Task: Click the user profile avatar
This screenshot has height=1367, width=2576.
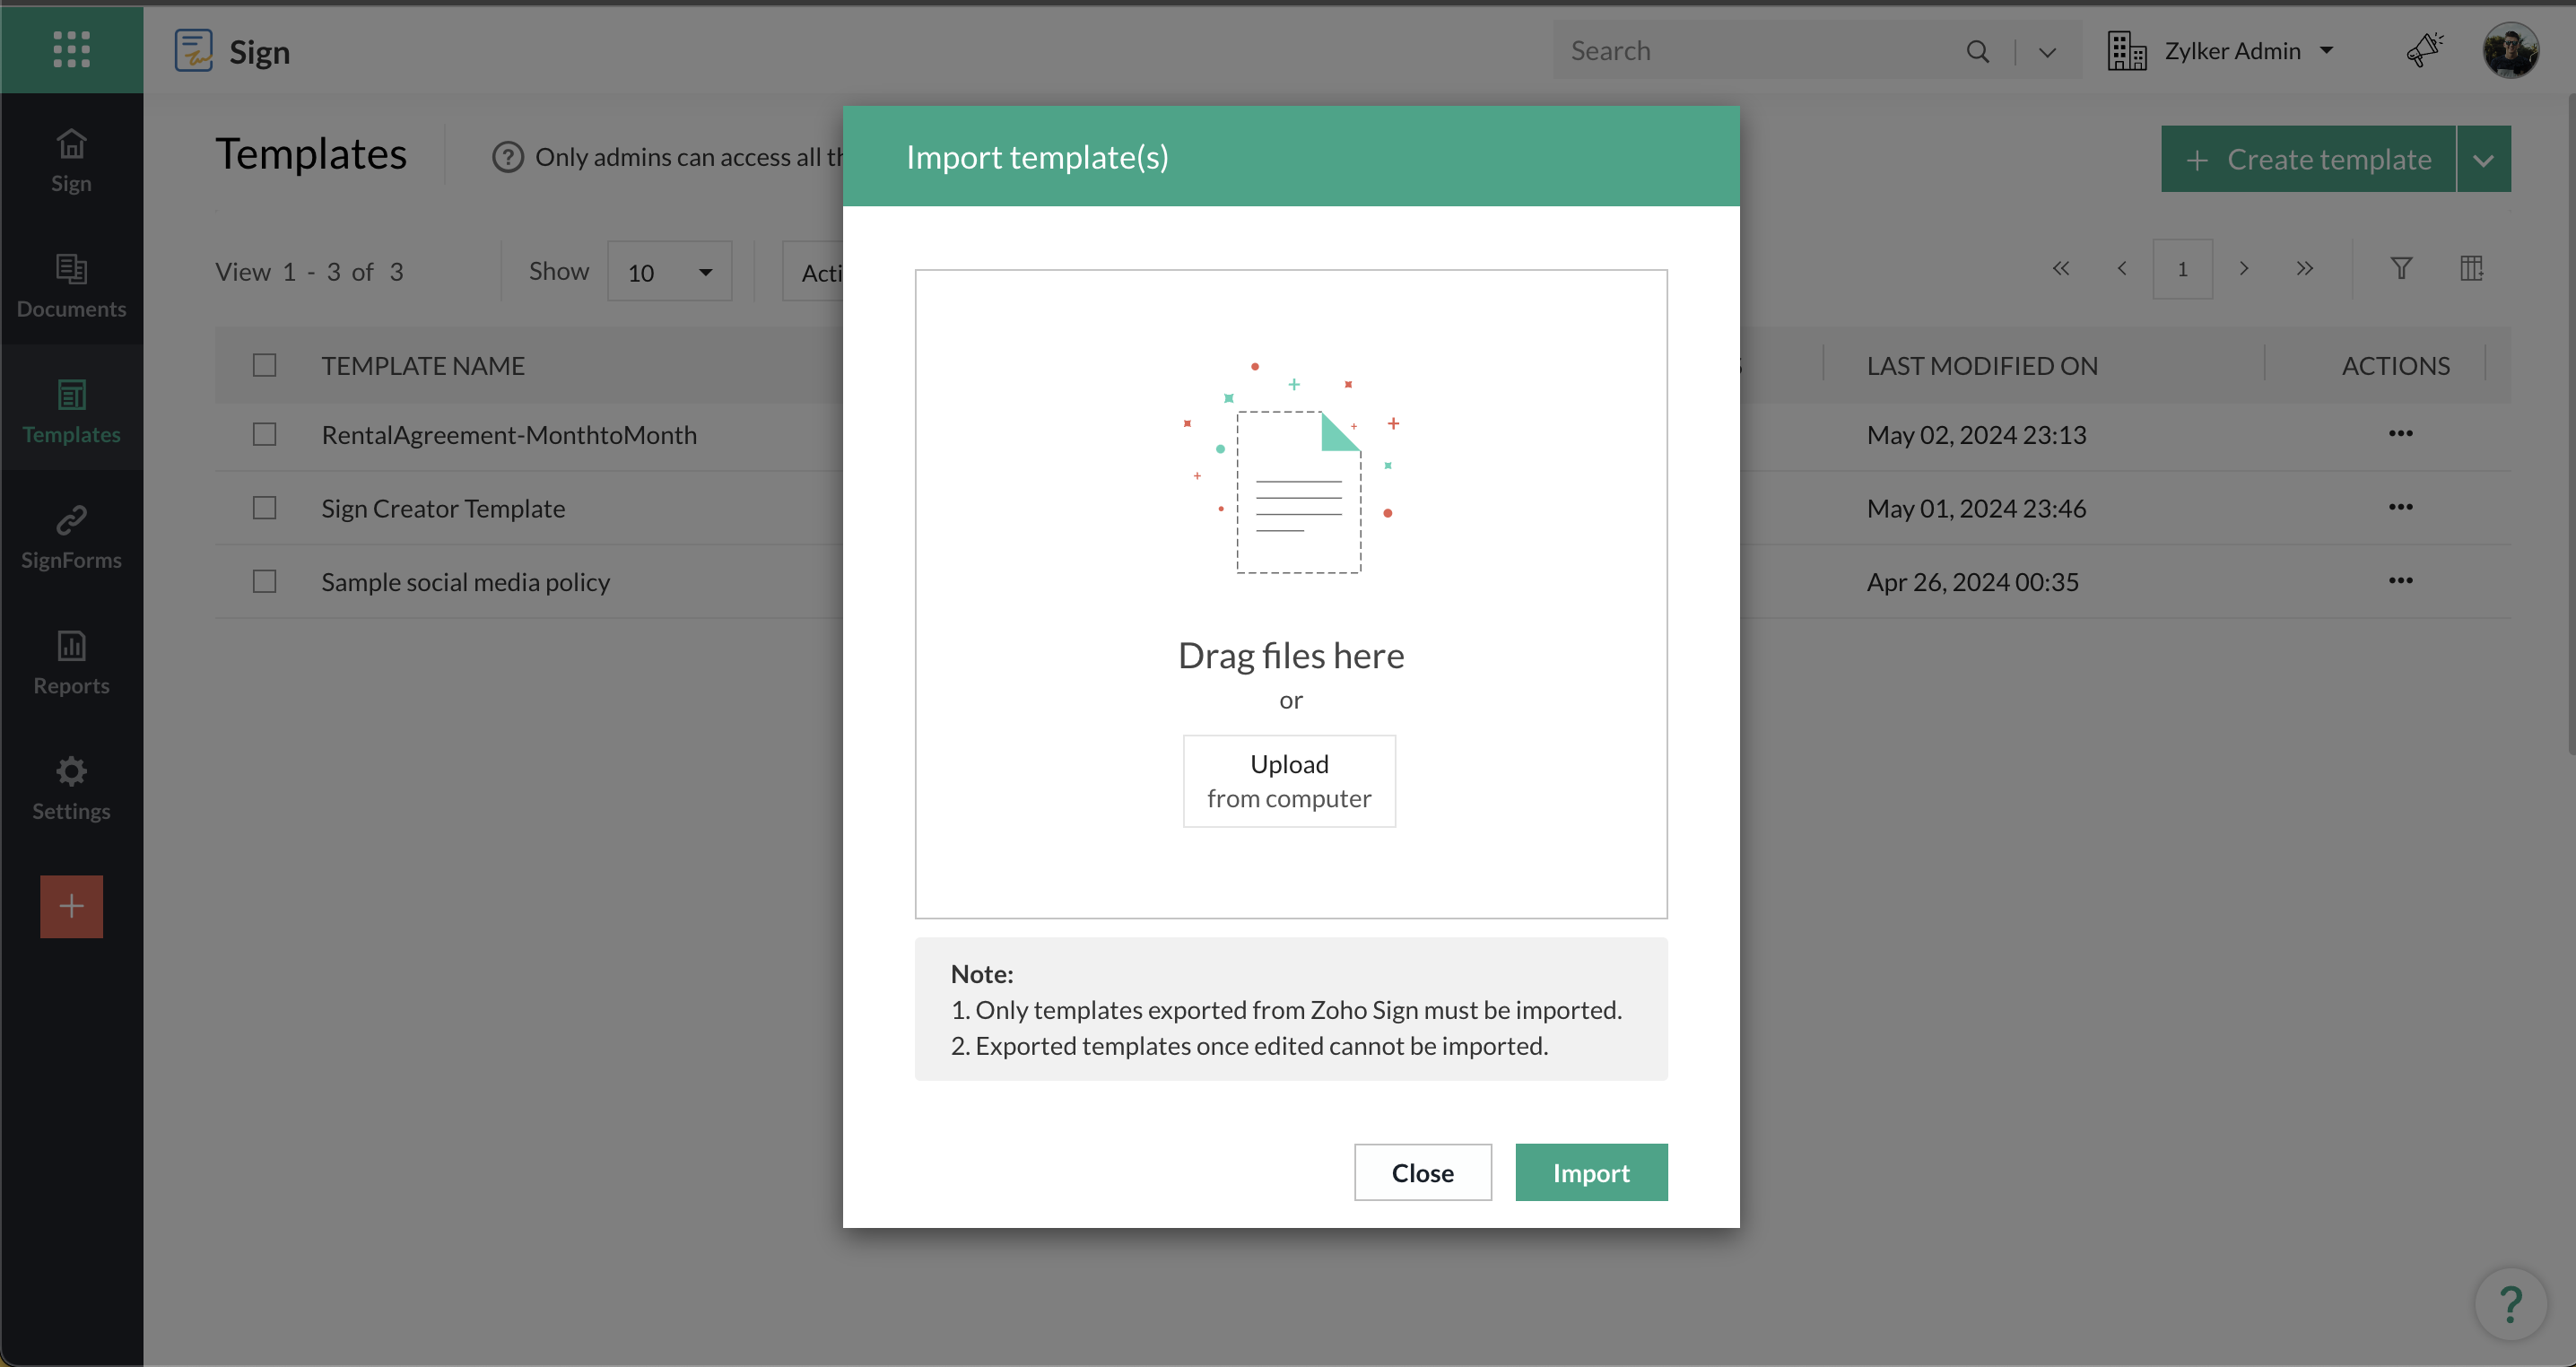Action: [2510, 50]
